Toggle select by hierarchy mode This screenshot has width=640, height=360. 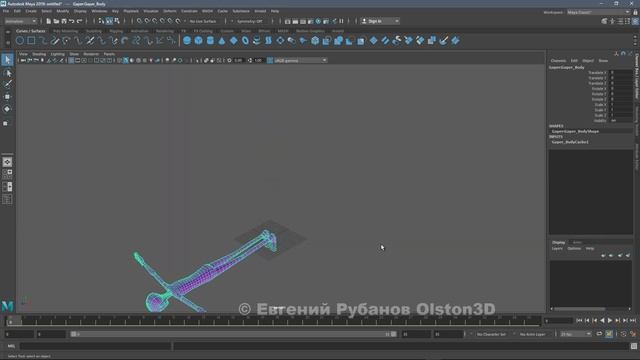pos(101,21)
